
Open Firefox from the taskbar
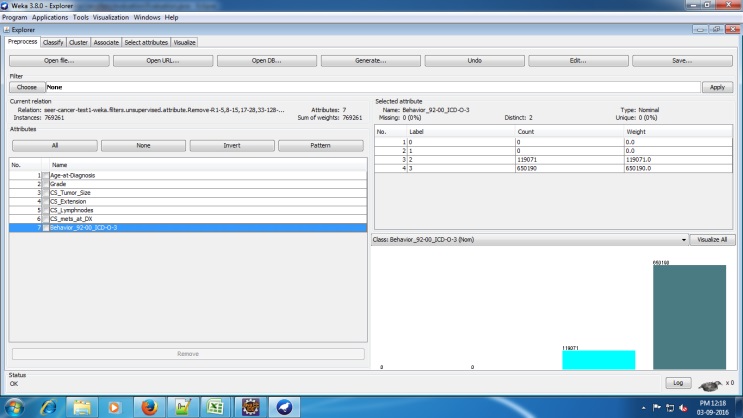148,407
